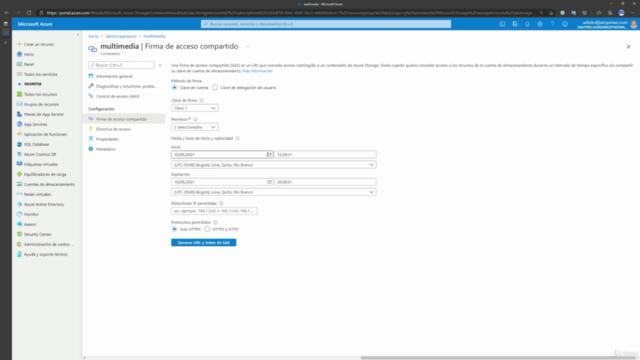640x360 pixels.
Task: Click Crear un recurso plus icon
Action: [19, 44]
